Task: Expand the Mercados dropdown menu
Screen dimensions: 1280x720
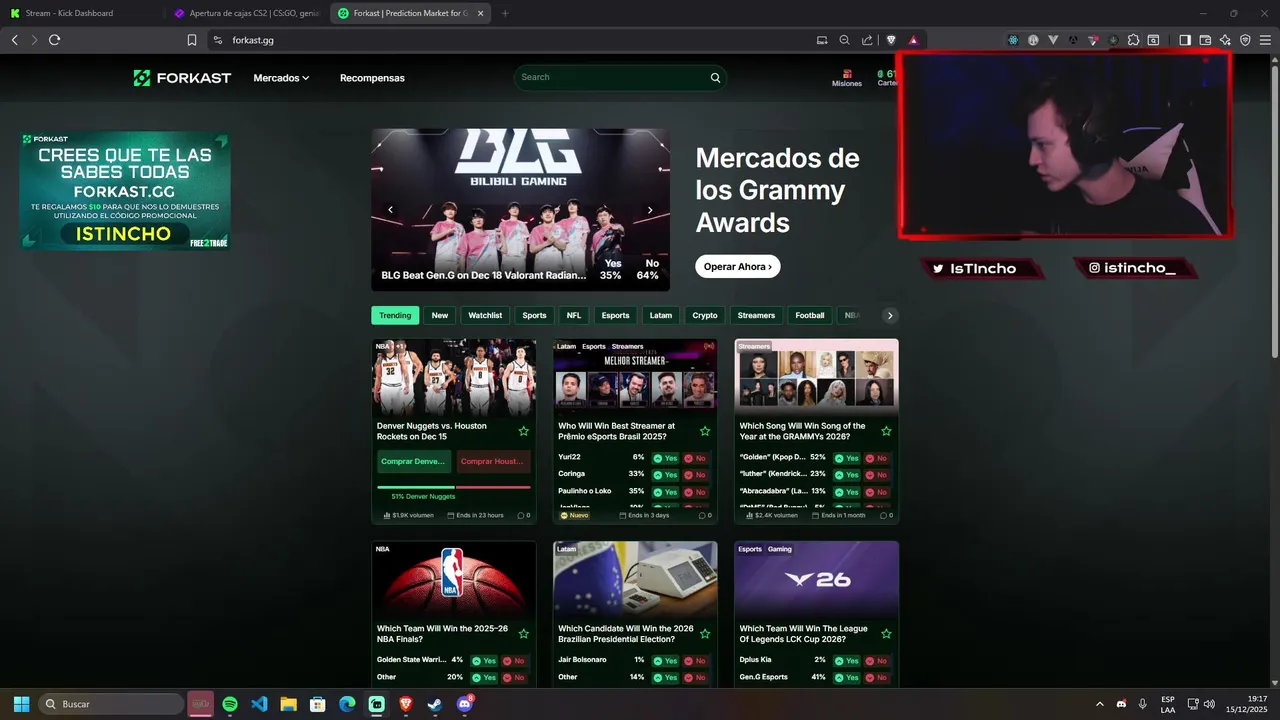Action: coord(281,78)
